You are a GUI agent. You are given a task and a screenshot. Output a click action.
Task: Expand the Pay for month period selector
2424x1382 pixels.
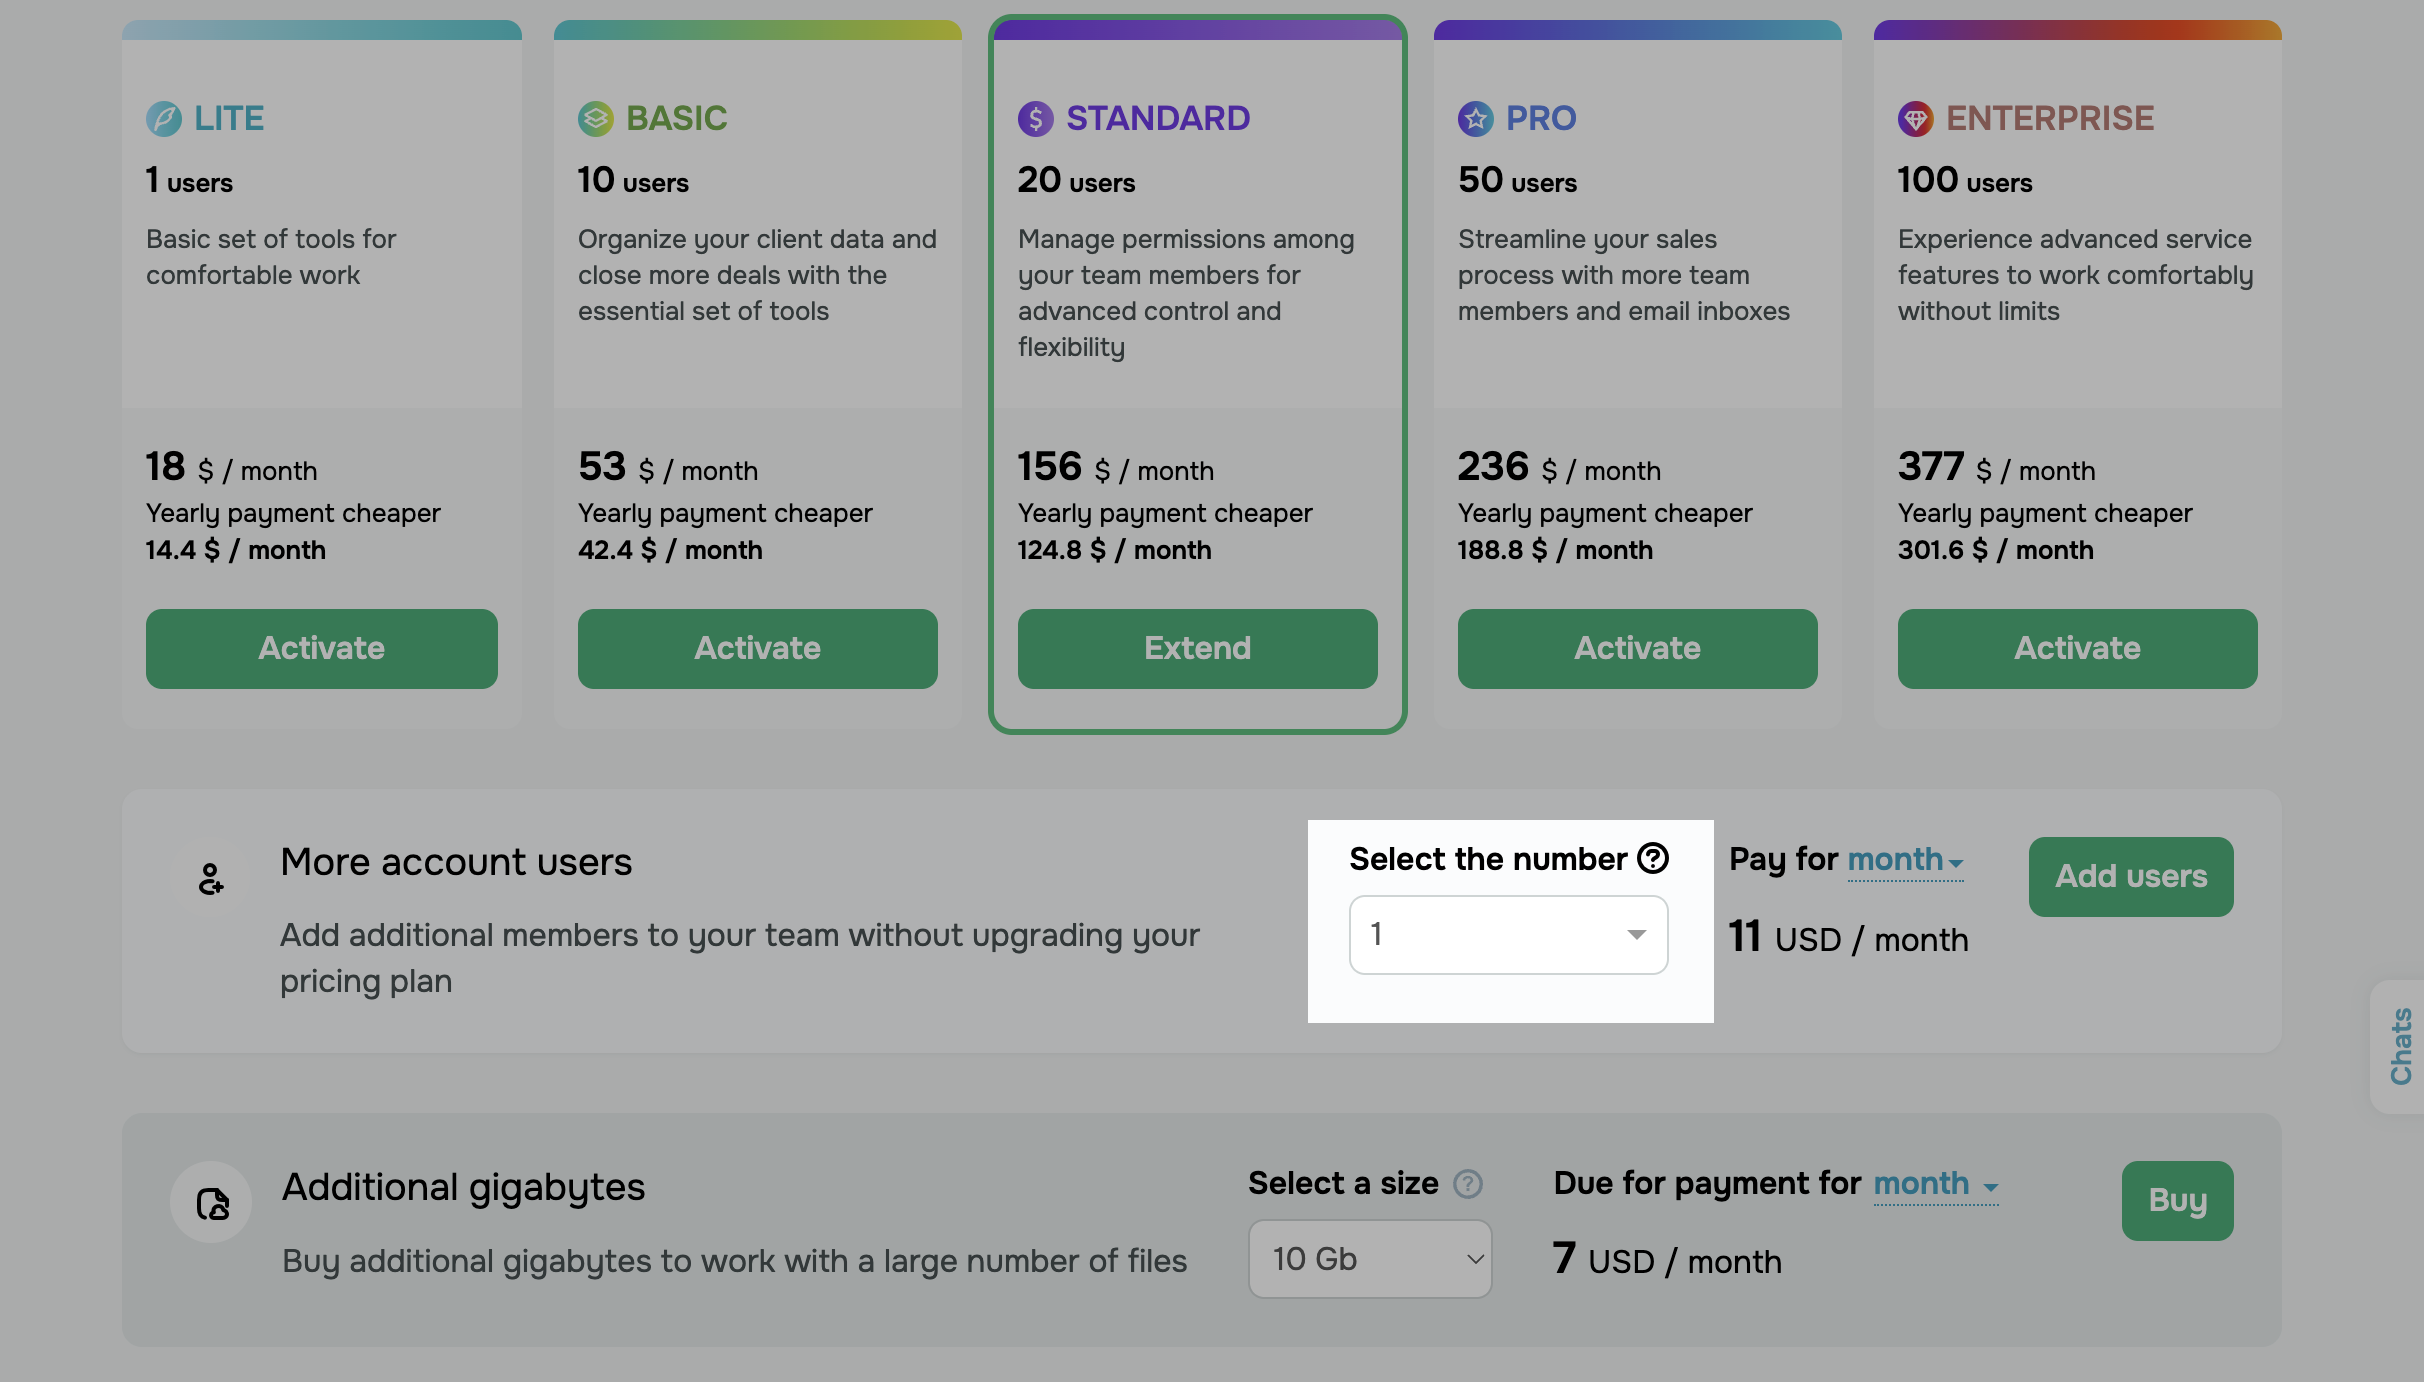click(x=1905, y=860)
